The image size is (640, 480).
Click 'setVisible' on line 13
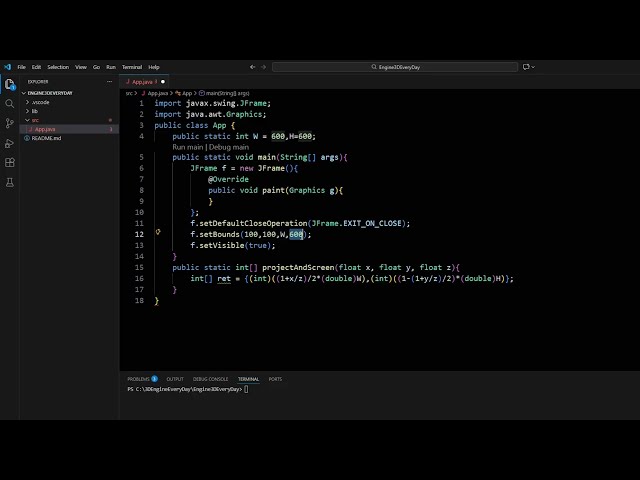coord(222,246)
